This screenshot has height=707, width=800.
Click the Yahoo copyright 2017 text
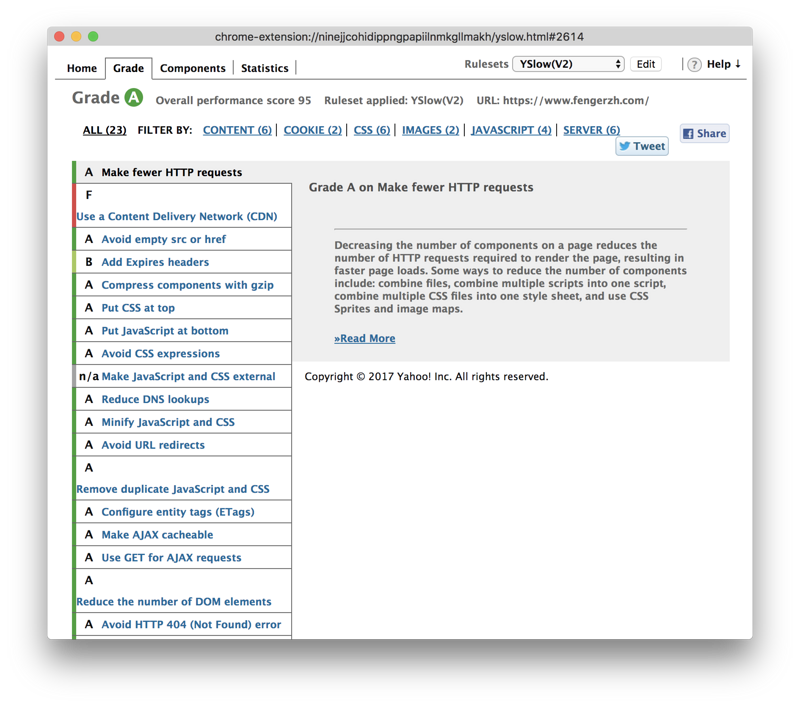point(427,376)
